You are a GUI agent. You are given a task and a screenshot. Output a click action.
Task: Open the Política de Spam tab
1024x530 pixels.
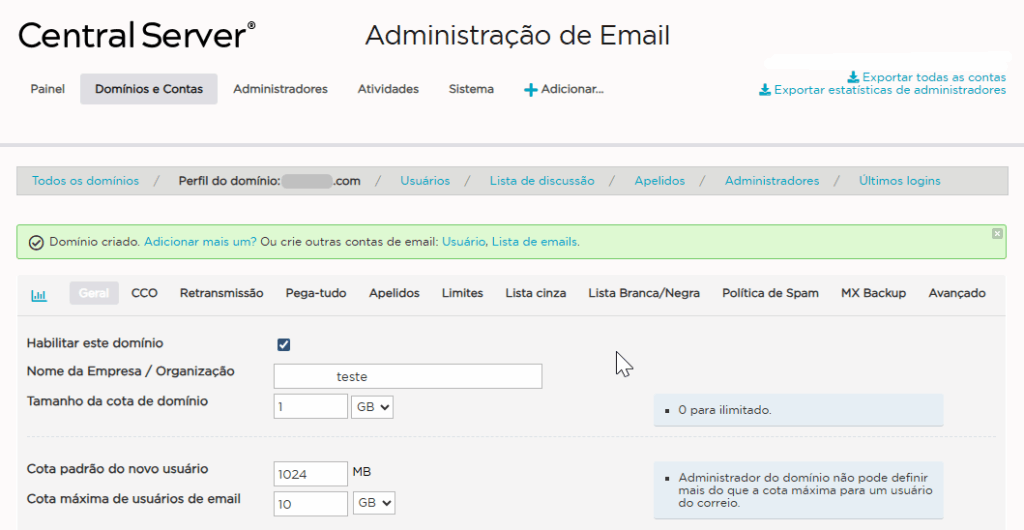coord(770,293)
